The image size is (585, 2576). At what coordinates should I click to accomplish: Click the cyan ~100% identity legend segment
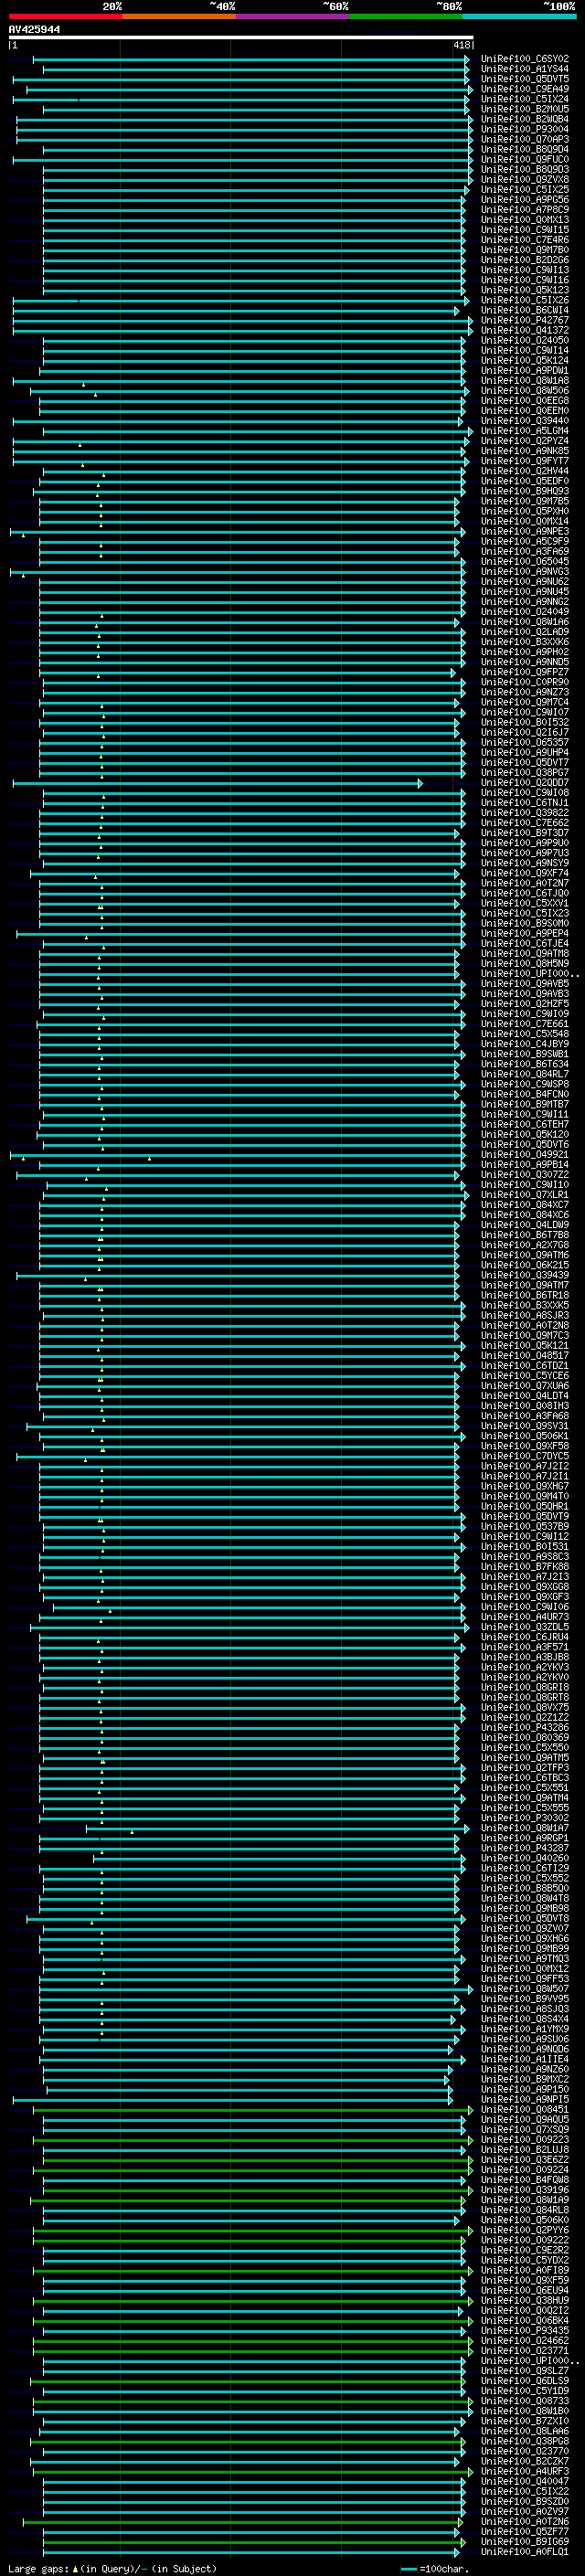pos(519,16)
